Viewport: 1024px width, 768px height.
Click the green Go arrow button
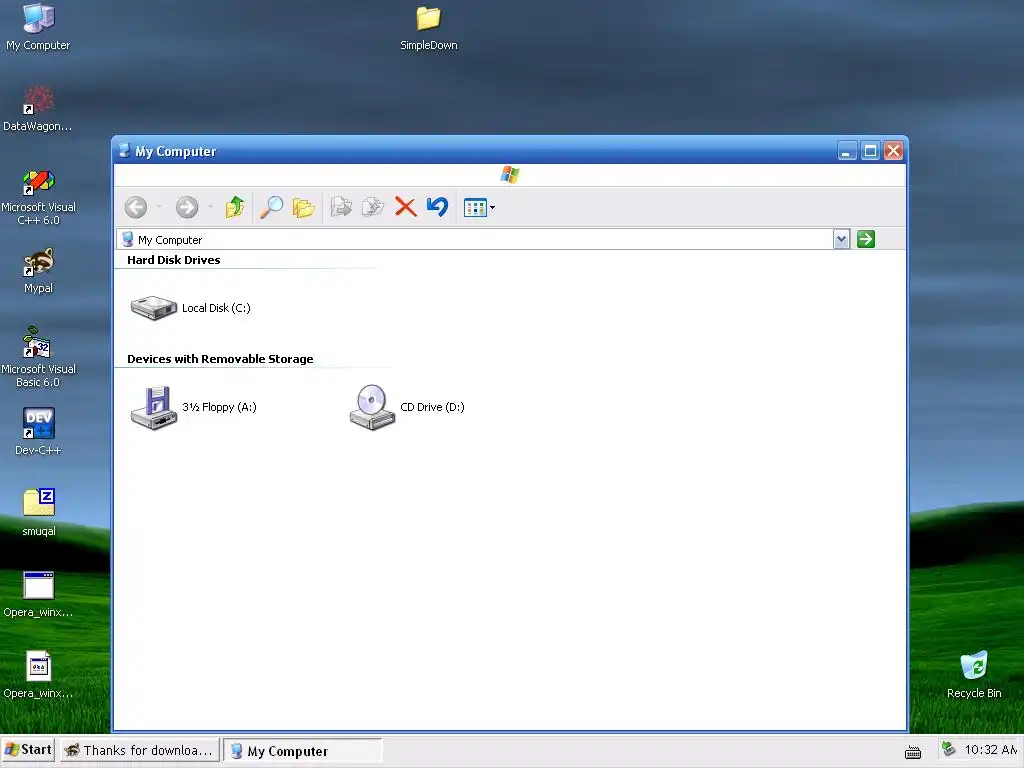point(866,239)
